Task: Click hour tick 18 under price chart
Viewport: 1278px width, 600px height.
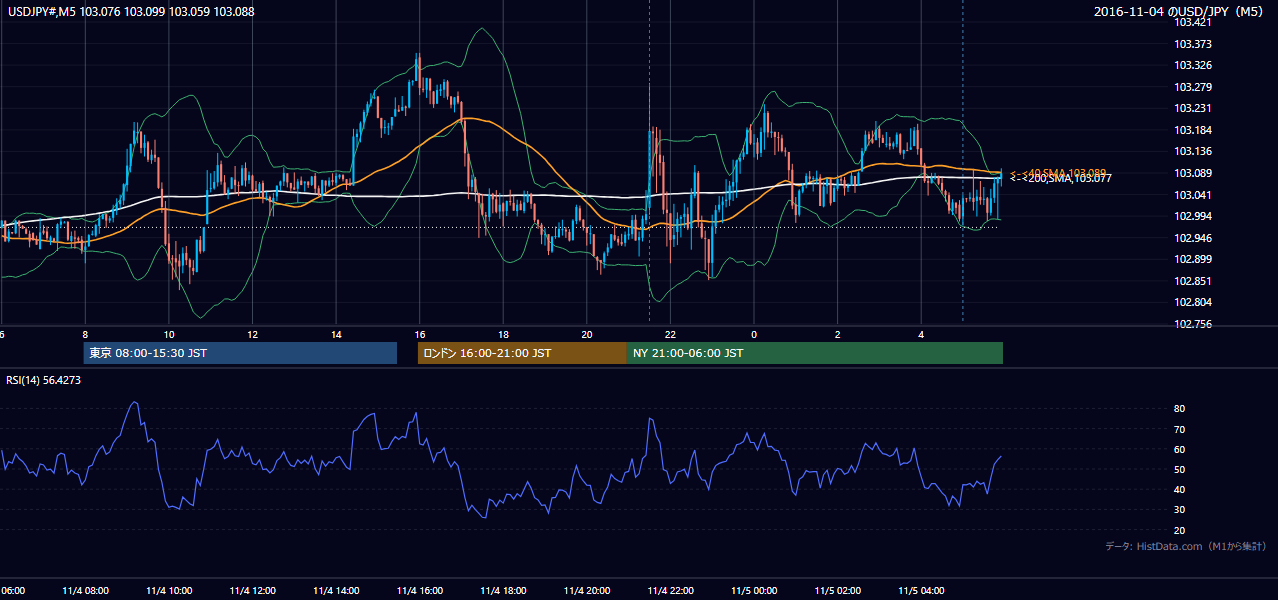Action: point(503,335)
